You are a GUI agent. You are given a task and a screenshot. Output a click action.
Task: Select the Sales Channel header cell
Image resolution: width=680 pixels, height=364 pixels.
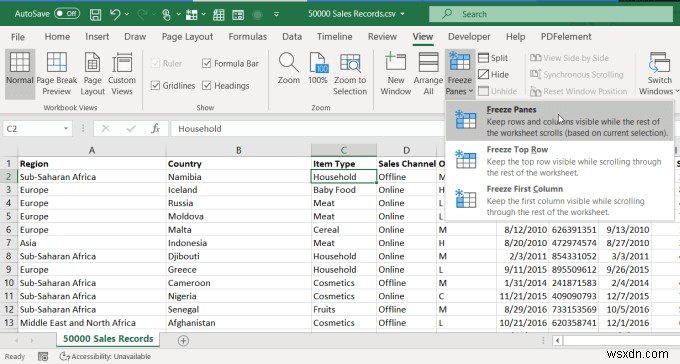[406, 164]
